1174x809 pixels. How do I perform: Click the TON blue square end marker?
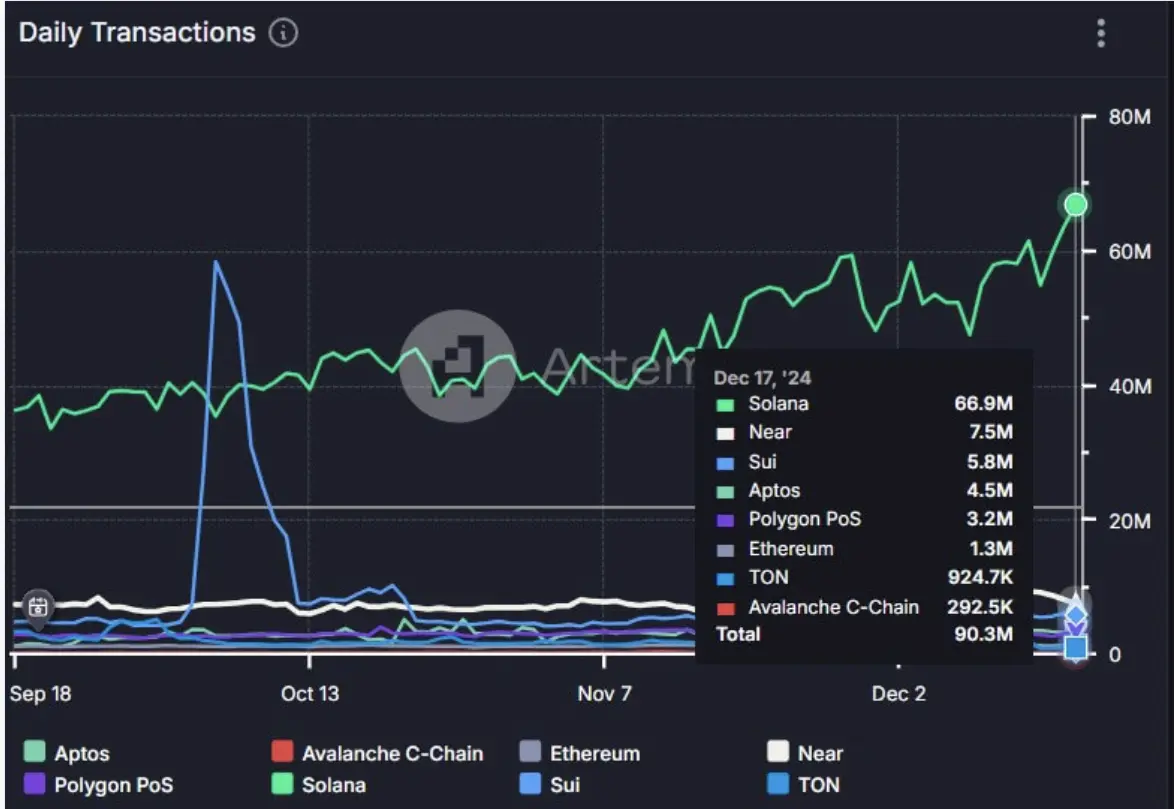click(1075, 647)
